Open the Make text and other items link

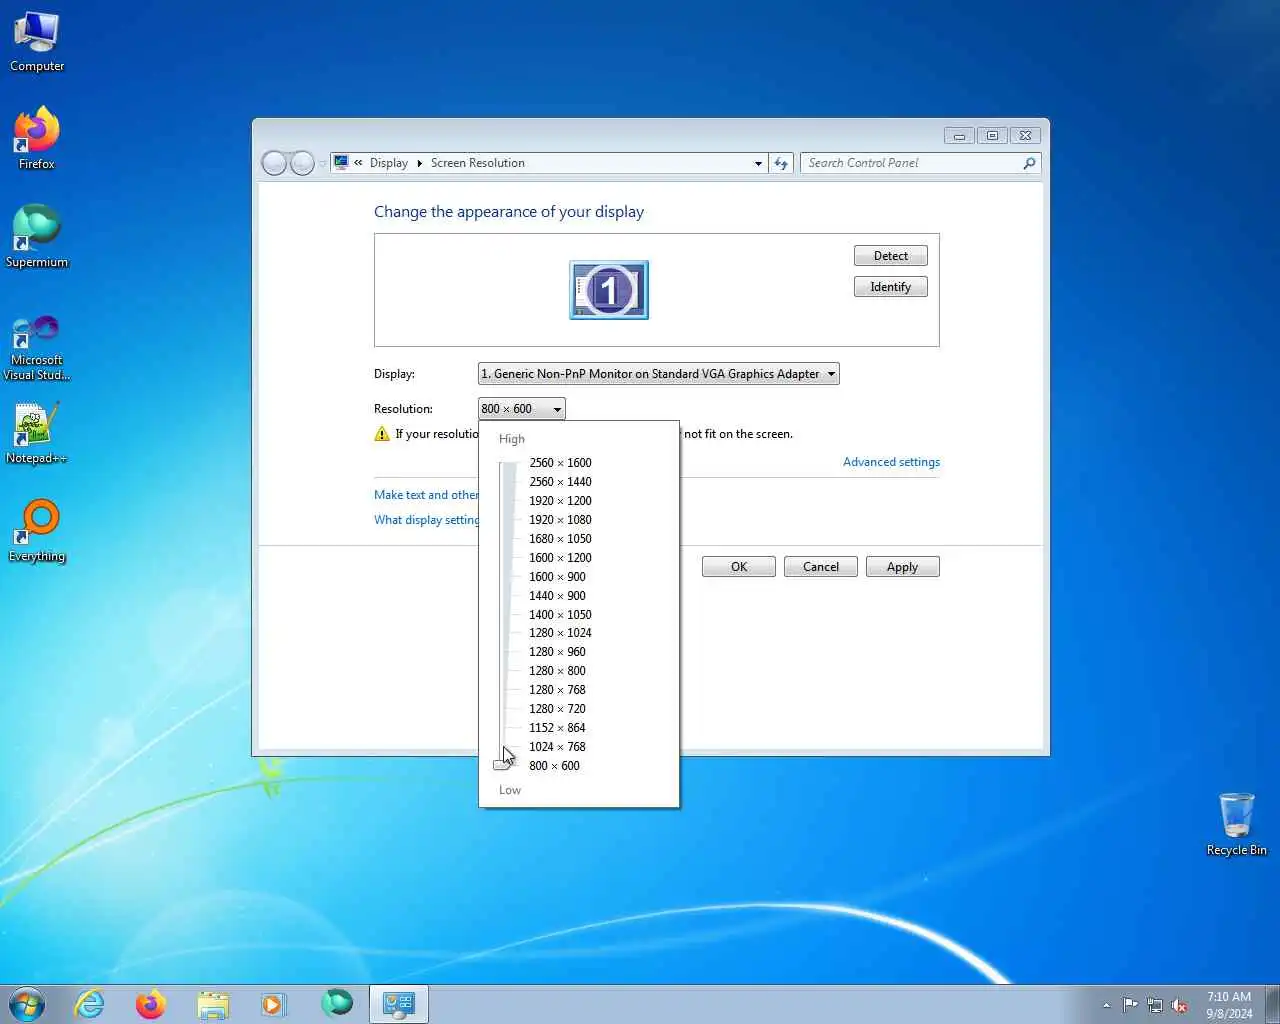coord(426,495)
